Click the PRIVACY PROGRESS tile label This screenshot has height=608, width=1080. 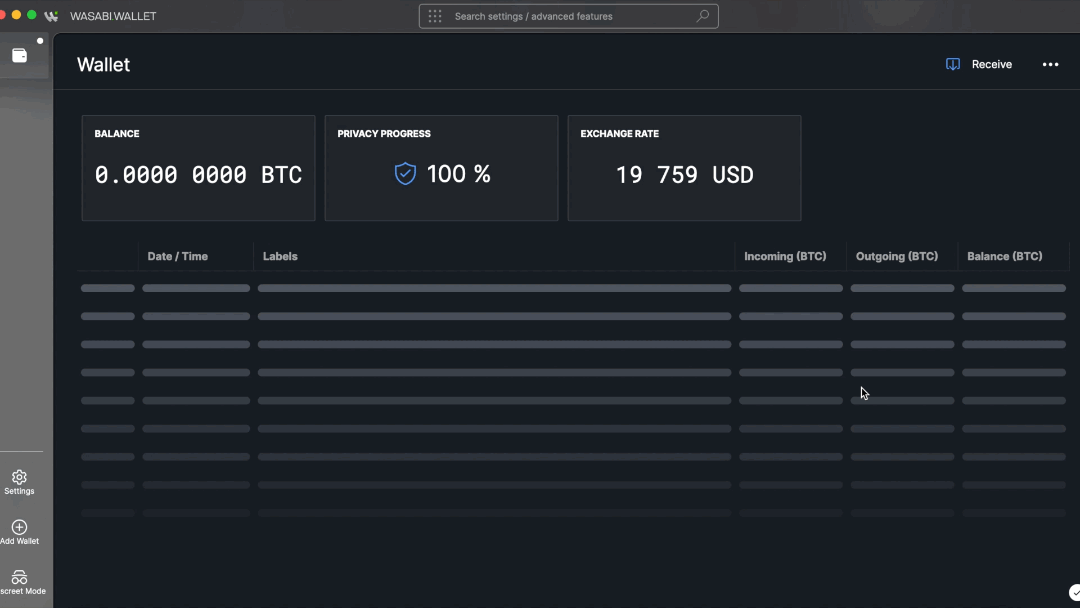(384, 134)
